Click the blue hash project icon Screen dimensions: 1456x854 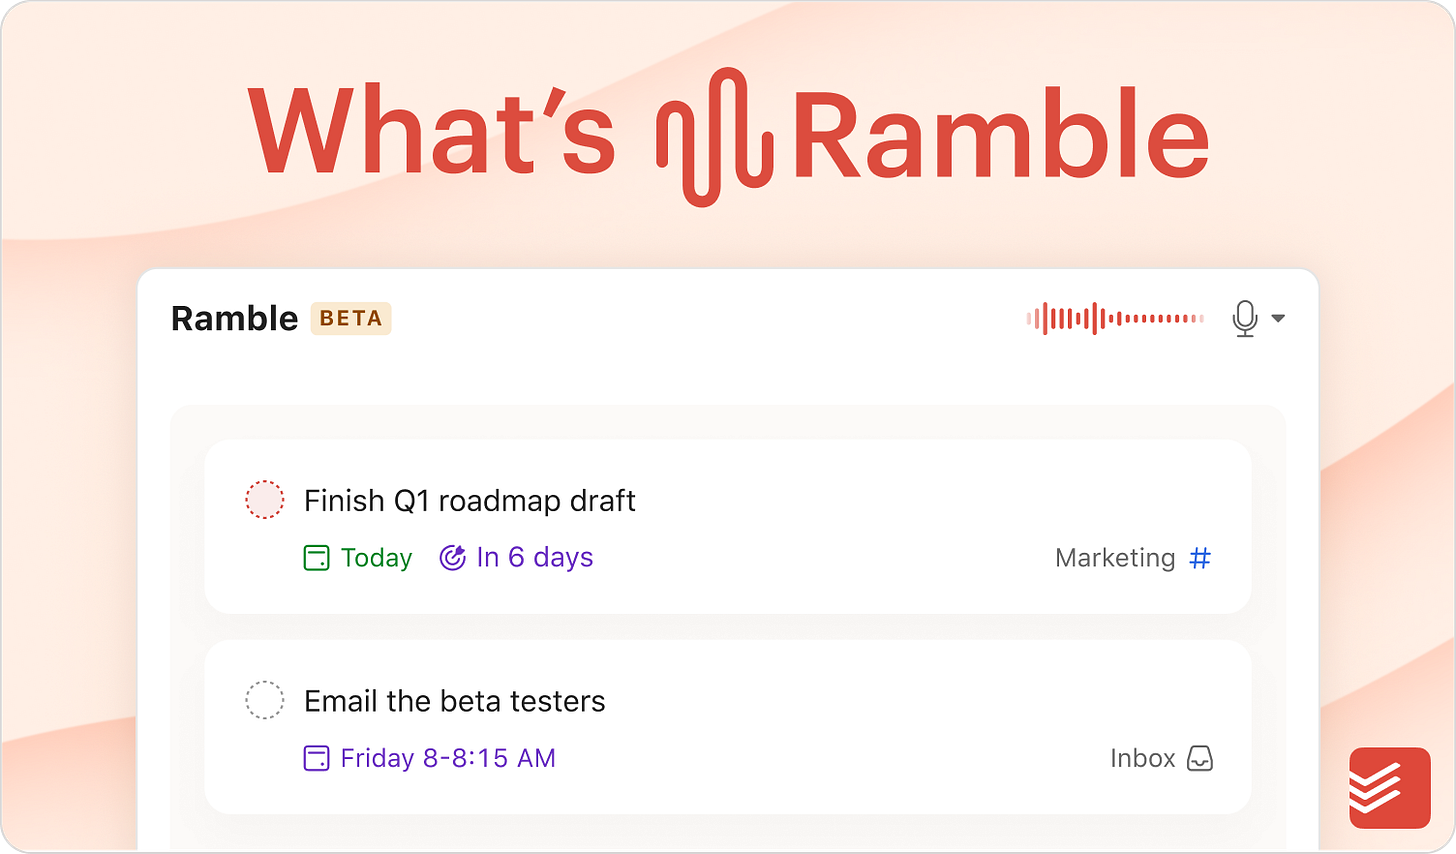(1200, 558)
